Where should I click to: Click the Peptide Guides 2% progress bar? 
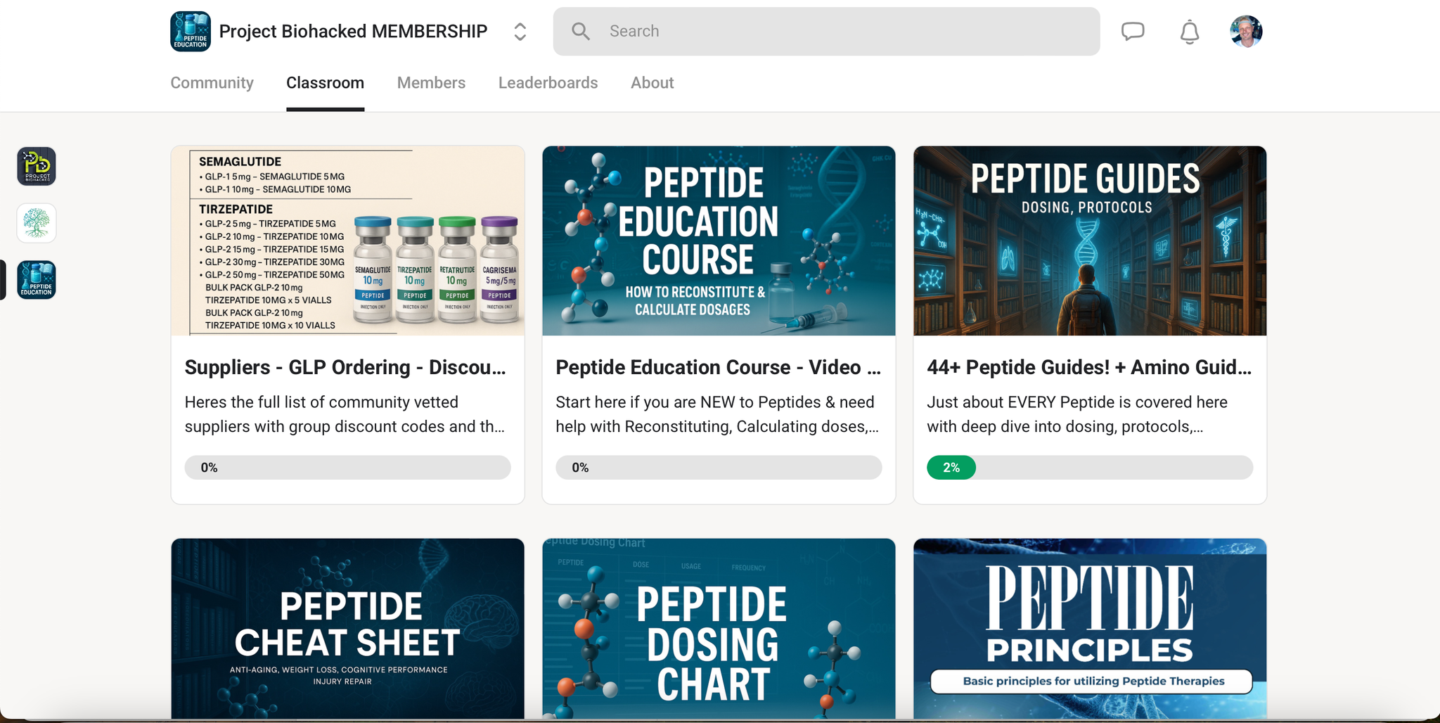pos(1090,467)
